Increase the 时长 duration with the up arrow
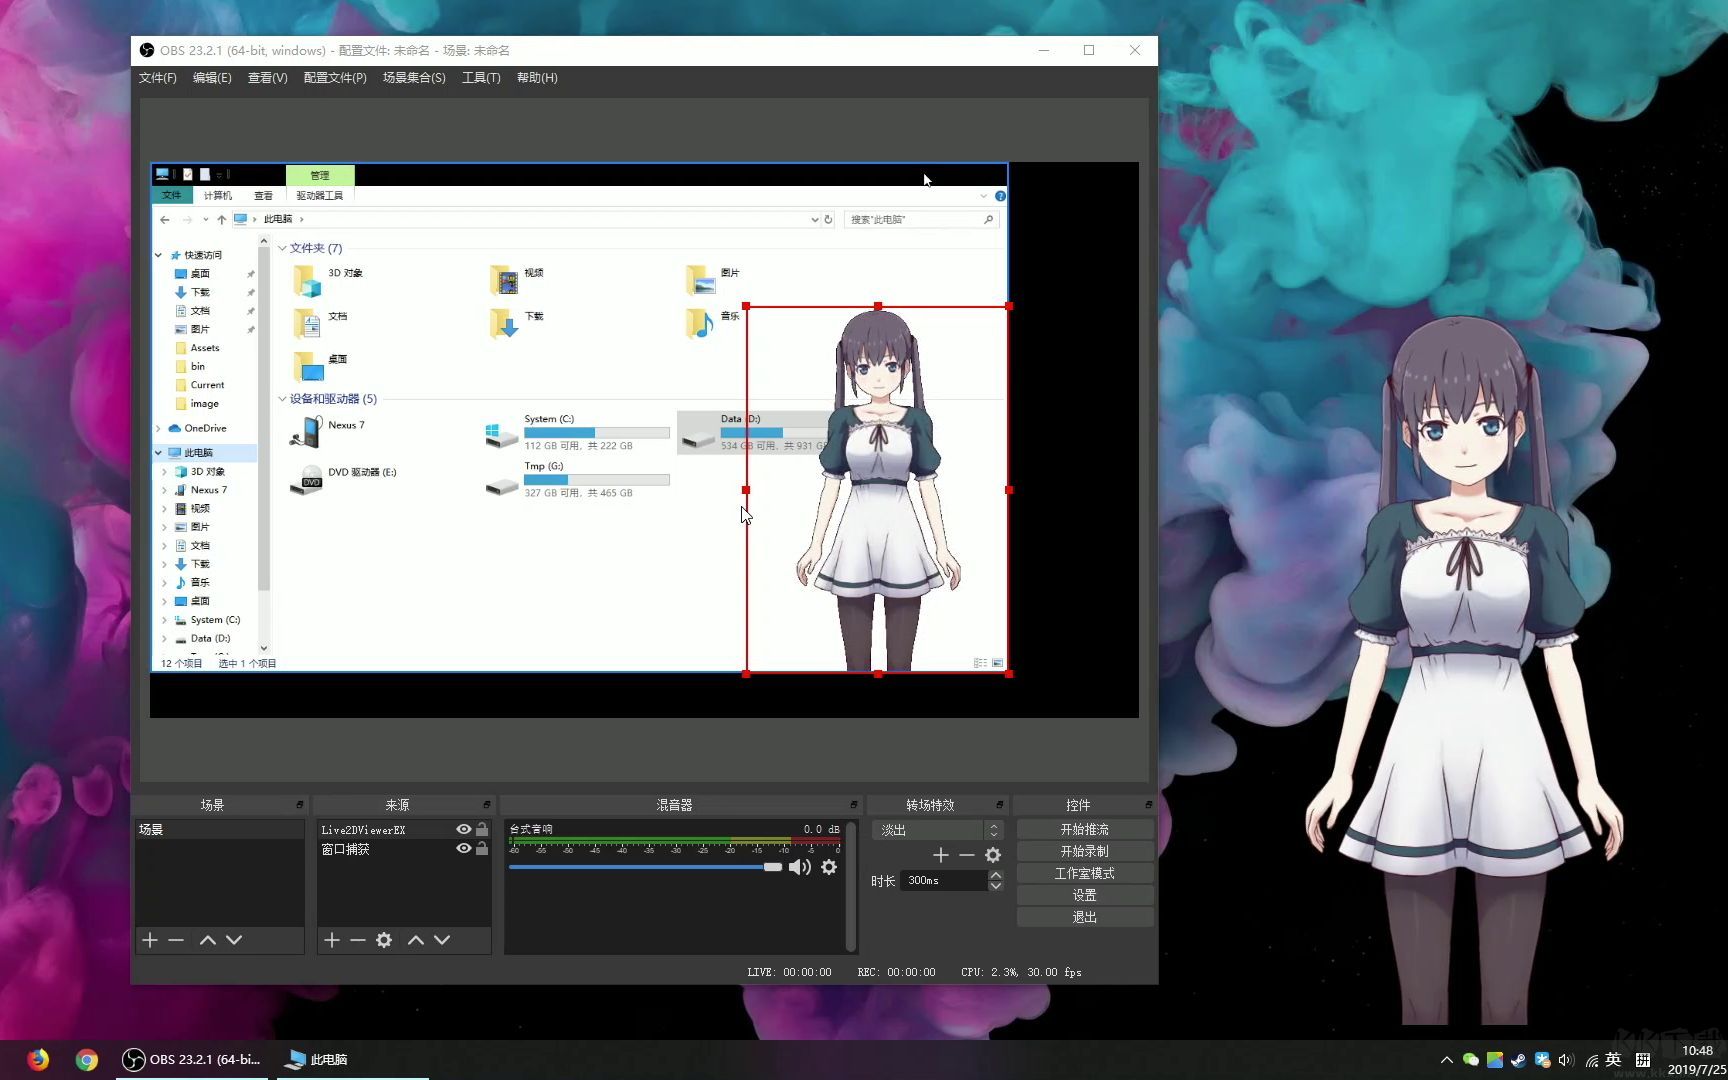 pyautogui.click(x=995, y=875)
